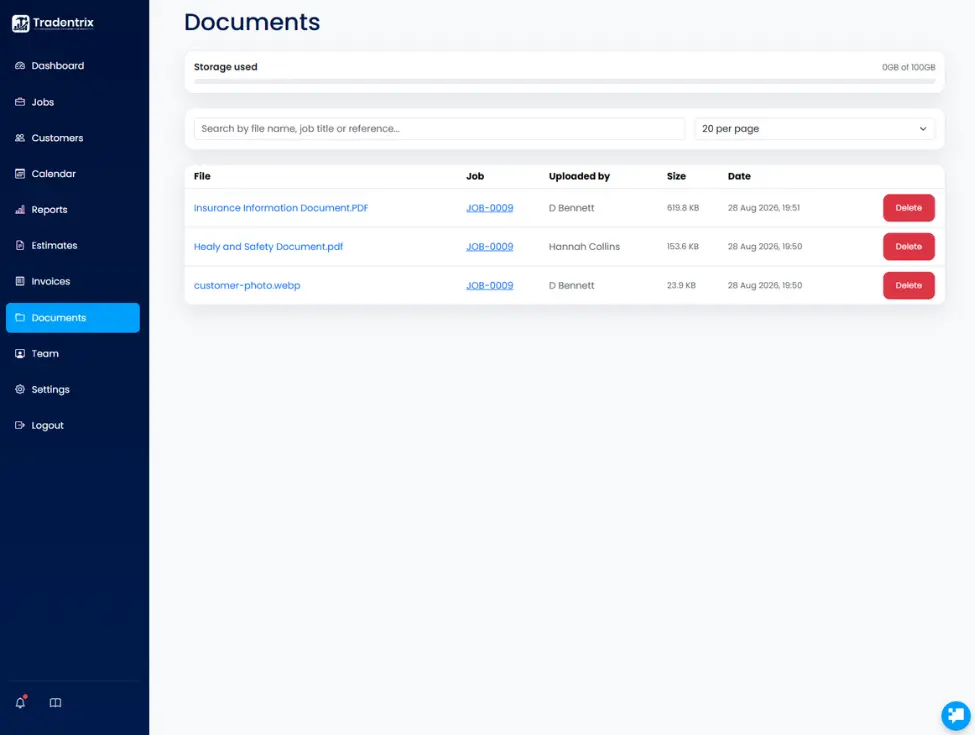
Task: Click the Tradentrix logo icon
Action: click(x=21, y=23)
